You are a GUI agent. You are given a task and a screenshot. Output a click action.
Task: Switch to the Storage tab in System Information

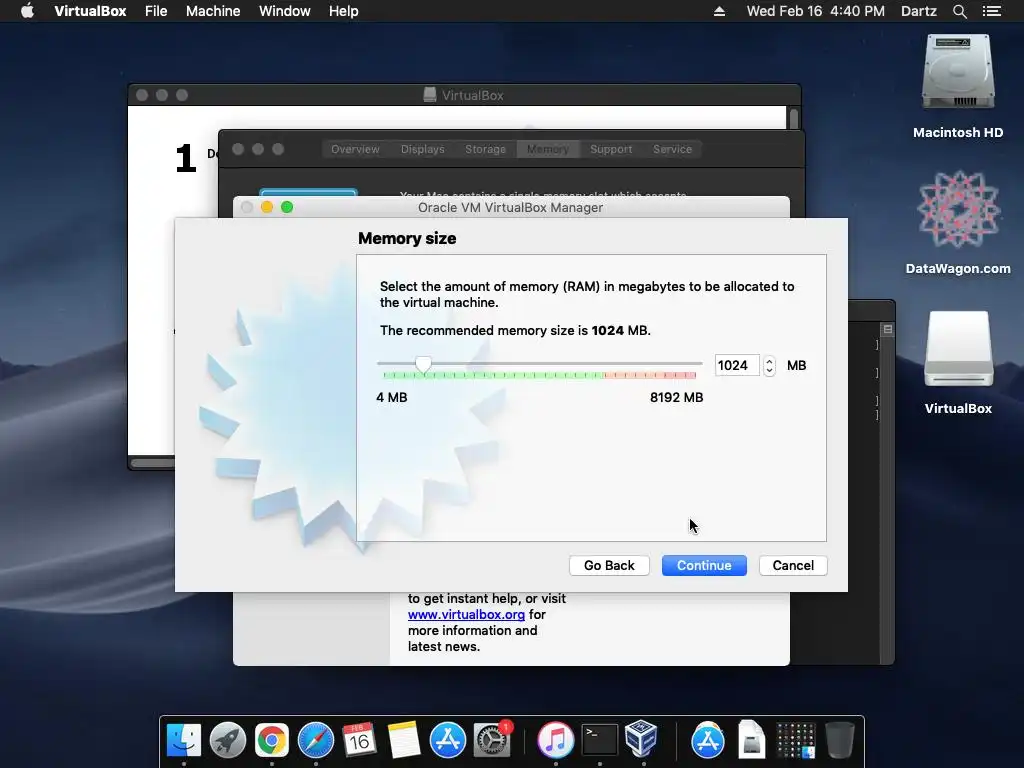485,149
